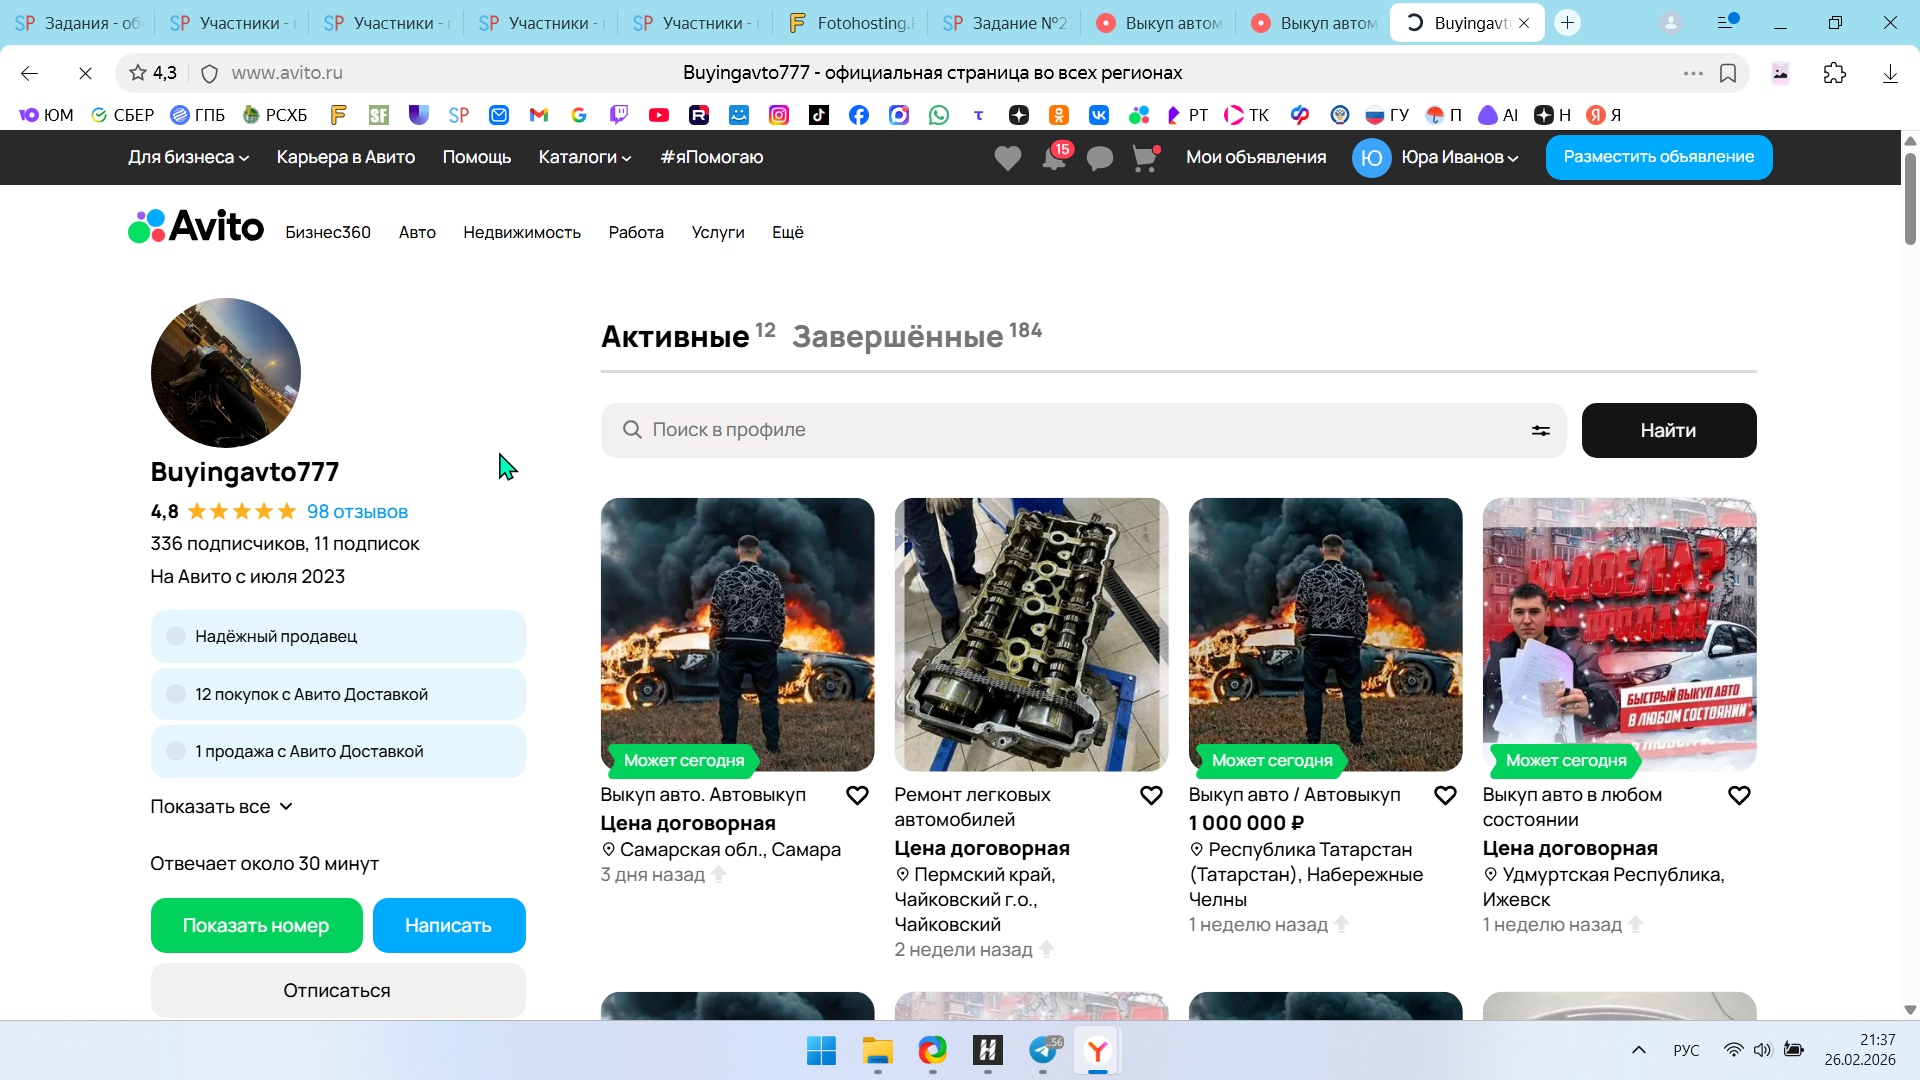Open favorites heart icon in header
Screen dimensions: 1920x1080
coord(1007,158)
